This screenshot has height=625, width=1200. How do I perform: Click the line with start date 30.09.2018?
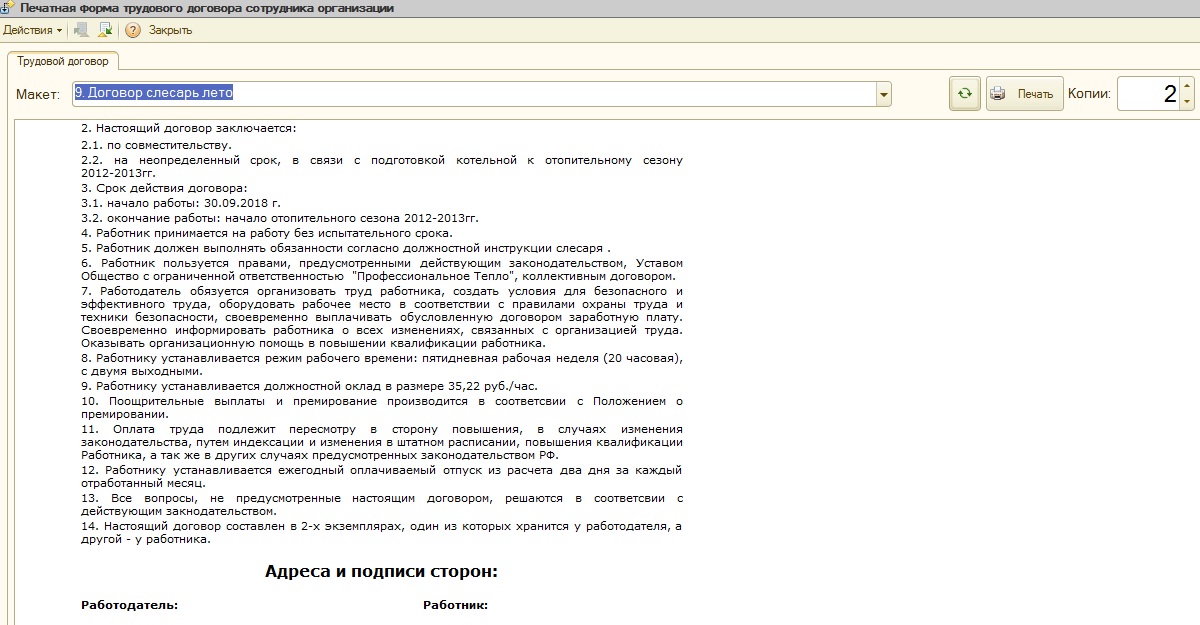(180, 203)
